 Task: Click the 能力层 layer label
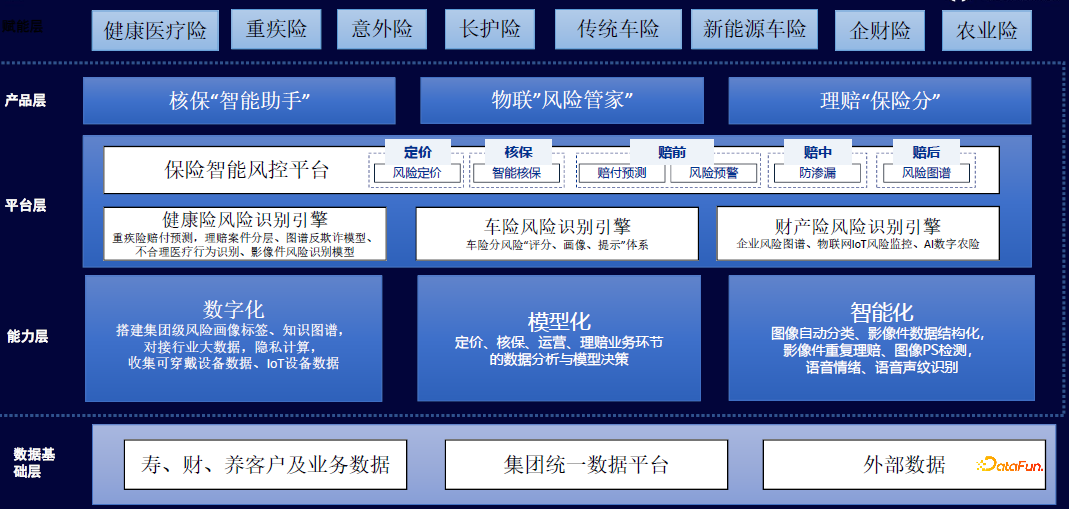point(27,336)
